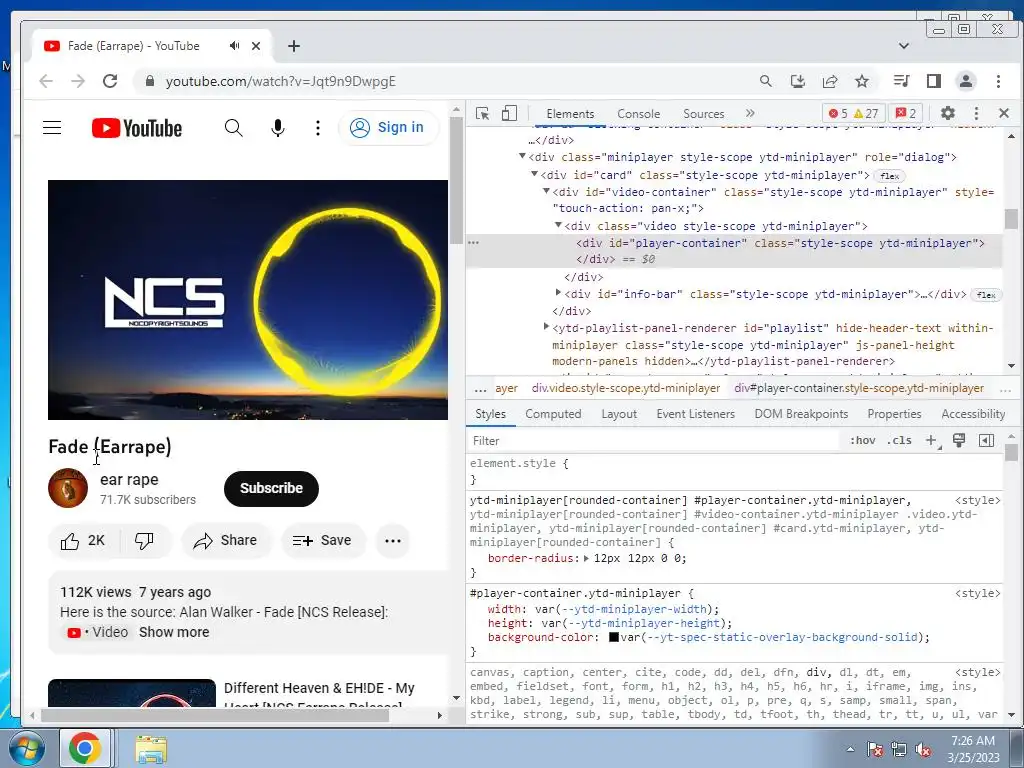The height and width of the screenshot is (768, 1024).
Task: Click the address bar URL
Action: (x=281, y=82)
